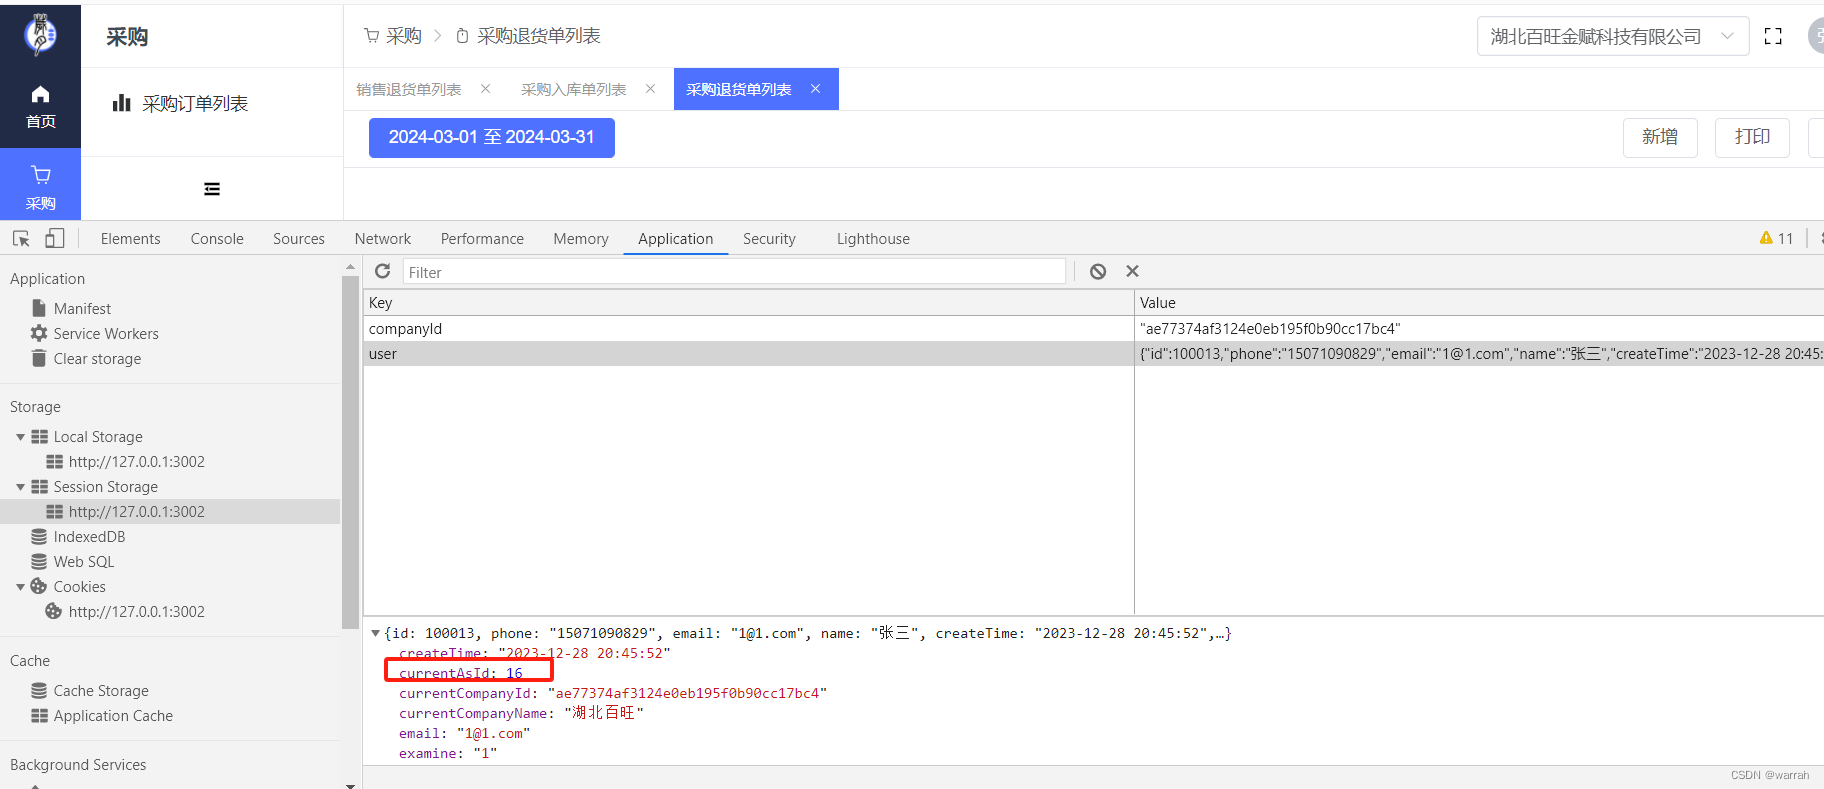
Task: Close the 采购入库单列表 tab
Action: [650, 89]
